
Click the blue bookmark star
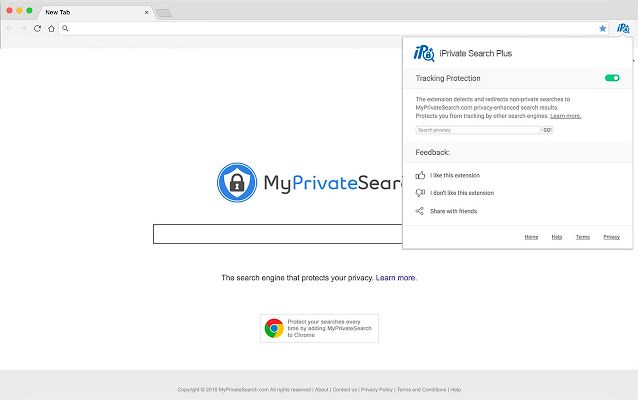pyautogui.click(x=603, y=28)
